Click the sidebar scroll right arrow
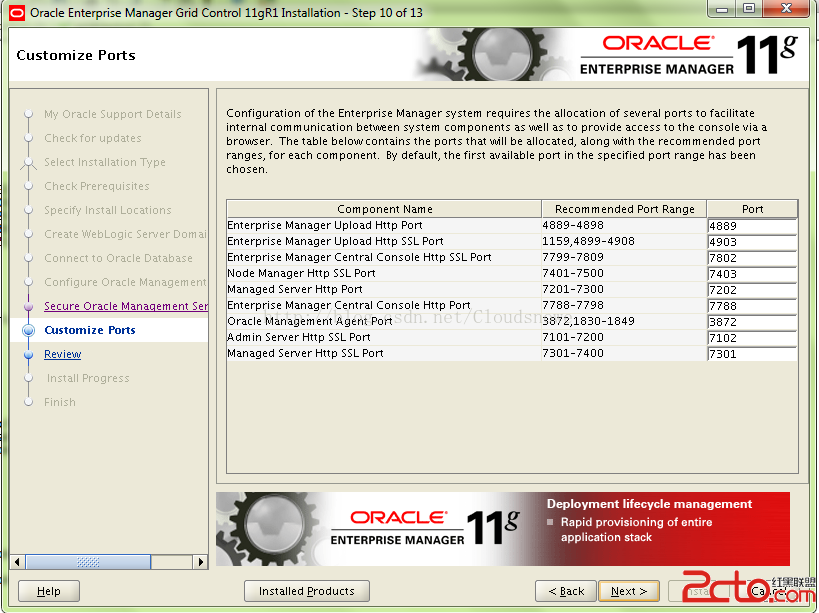Image resolution: width=819 pixels, height=613 pixels. 201,562
